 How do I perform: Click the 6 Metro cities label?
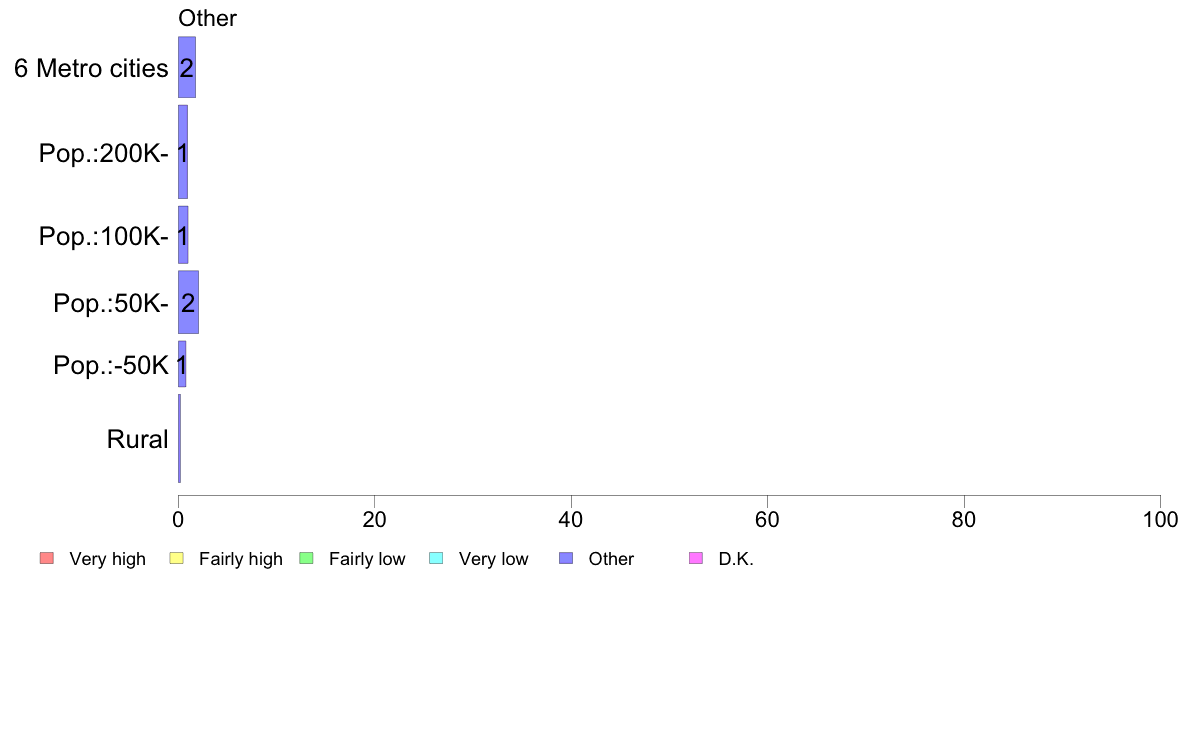click(91, 68)
